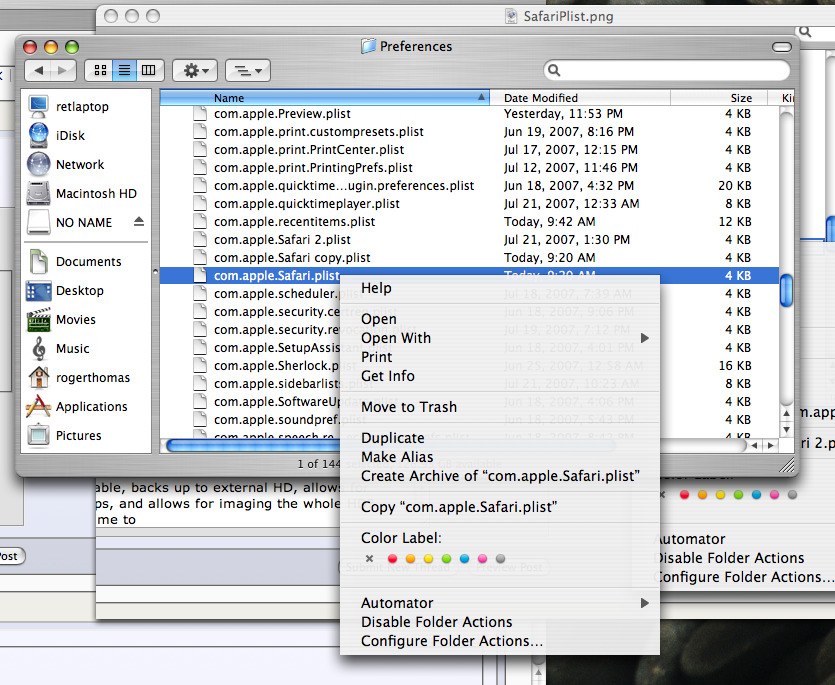This screenshot has width=835, height=685.
Task: Reverse sort using the Name column arrow
Action: pyautogui.click(x=481, y=97)
